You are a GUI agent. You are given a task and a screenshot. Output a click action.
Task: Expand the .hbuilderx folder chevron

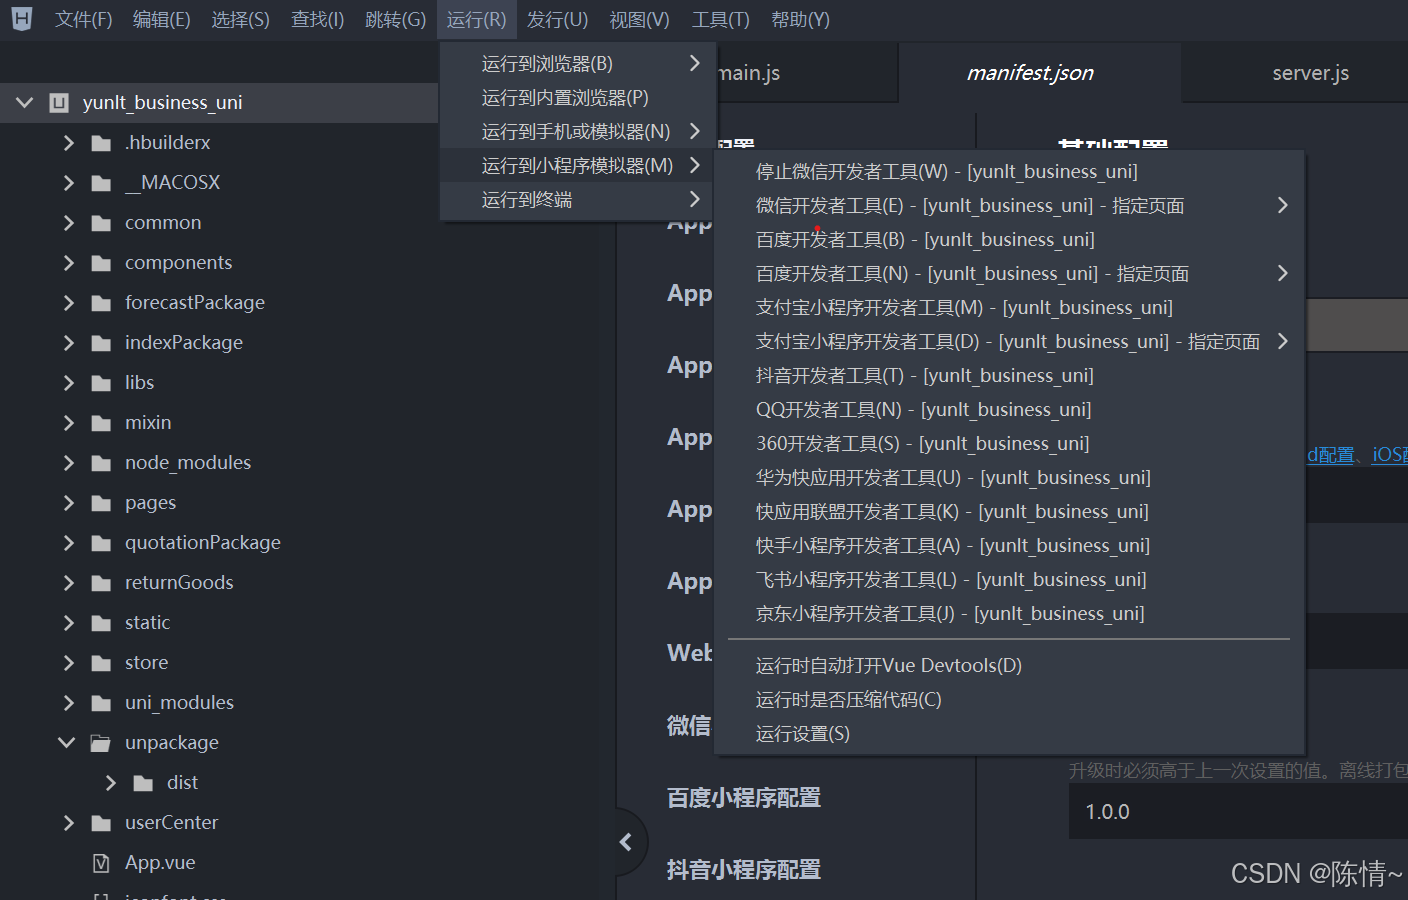(x=68, y=143)
